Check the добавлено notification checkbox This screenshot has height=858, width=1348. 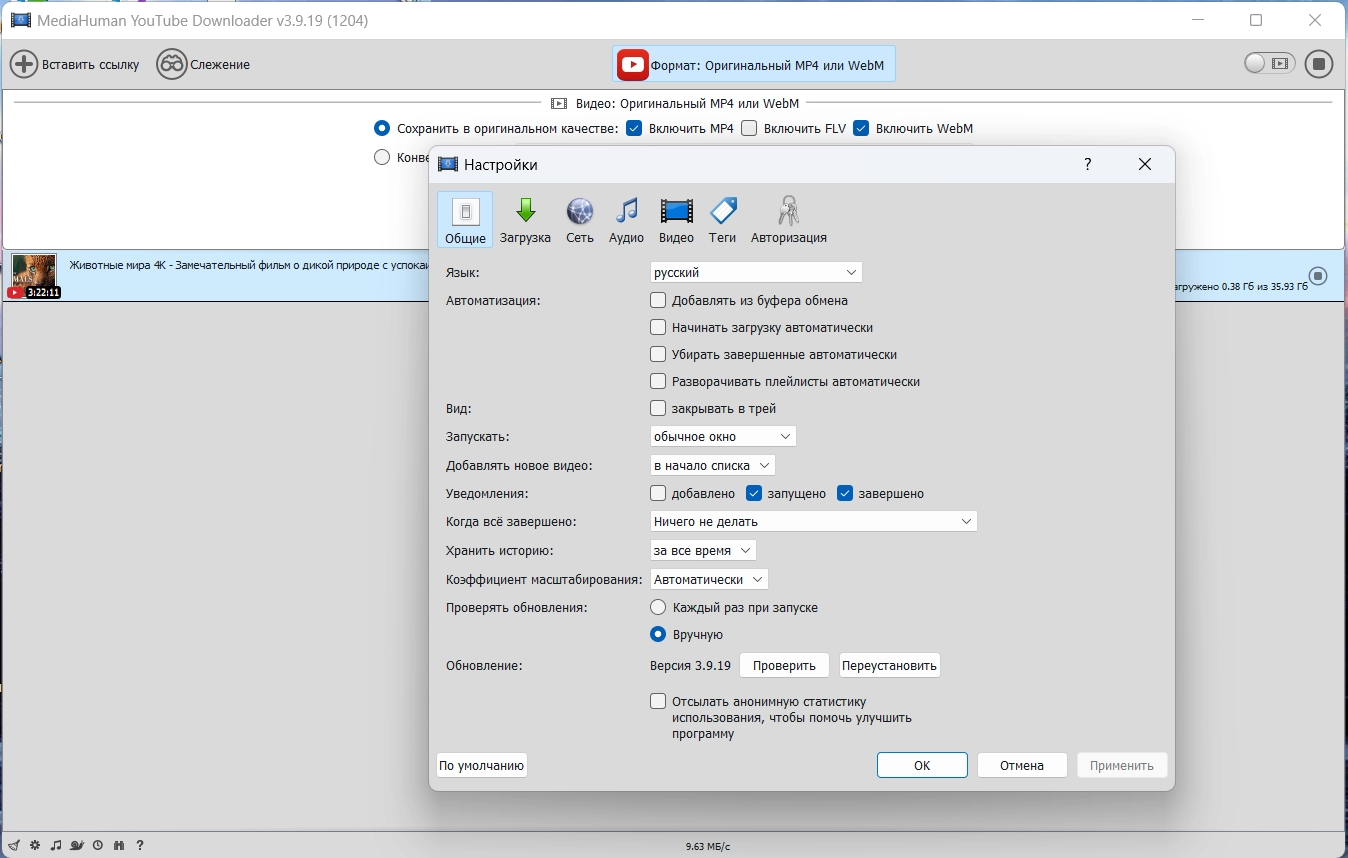coord(658,493)
